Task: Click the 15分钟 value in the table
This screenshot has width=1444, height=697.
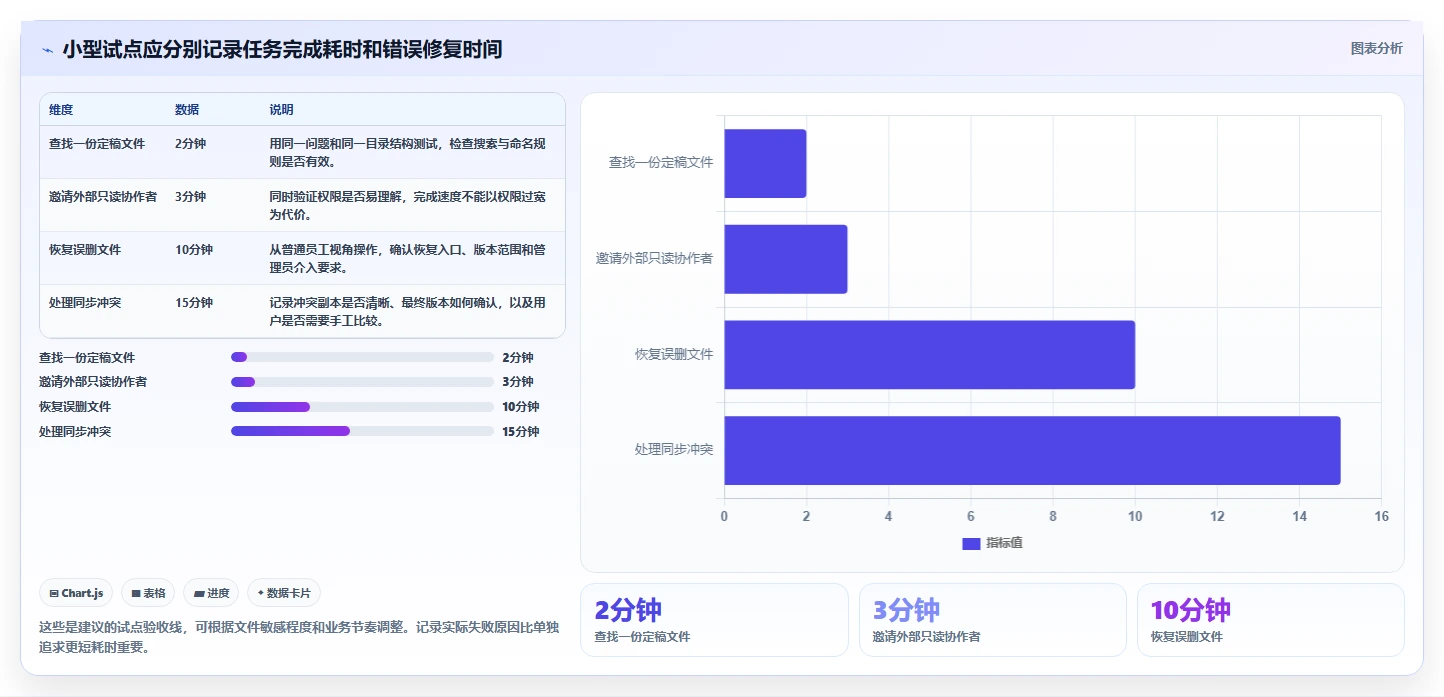Action: tap(194, 303)
